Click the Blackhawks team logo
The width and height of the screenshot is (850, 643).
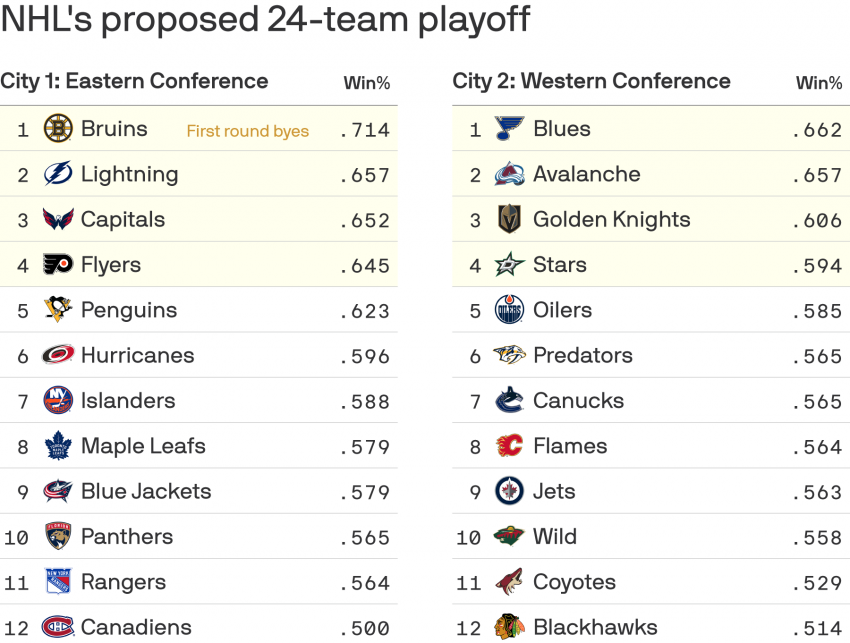click(510, 627)
